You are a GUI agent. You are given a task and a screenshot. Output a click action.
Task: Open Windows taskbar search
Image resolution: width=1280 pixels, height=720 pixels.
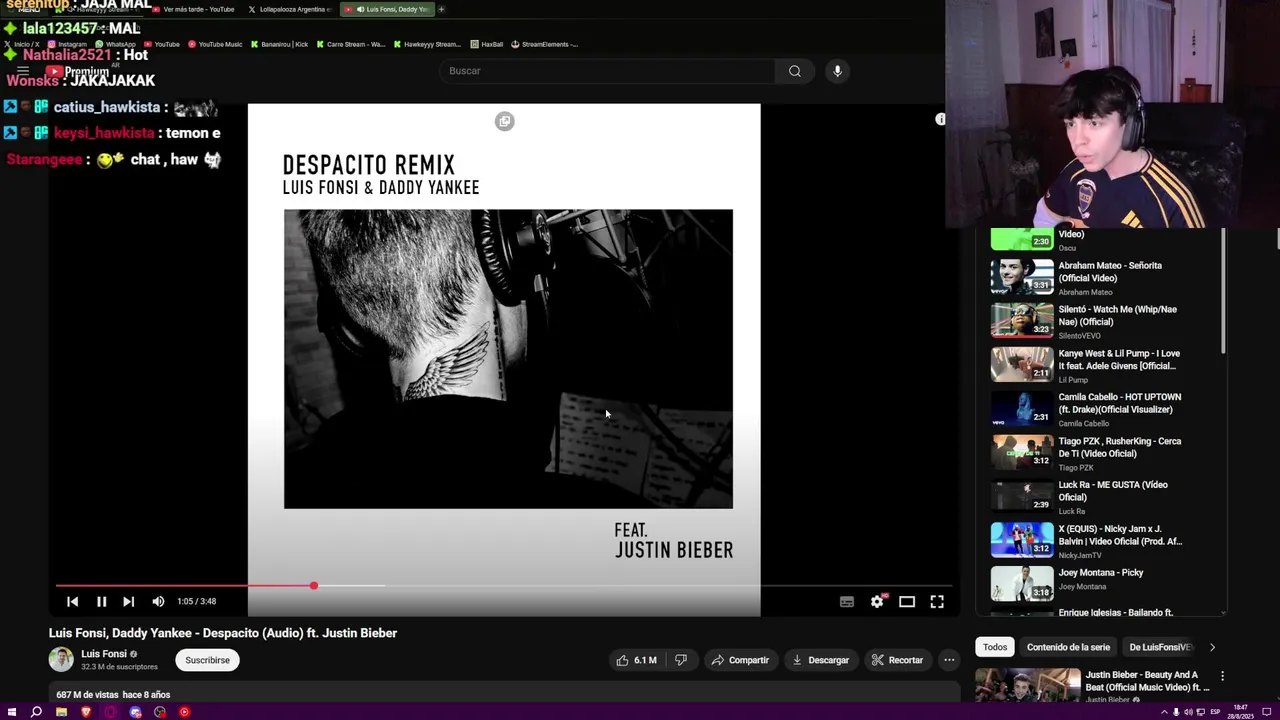[x=36, y=712]
